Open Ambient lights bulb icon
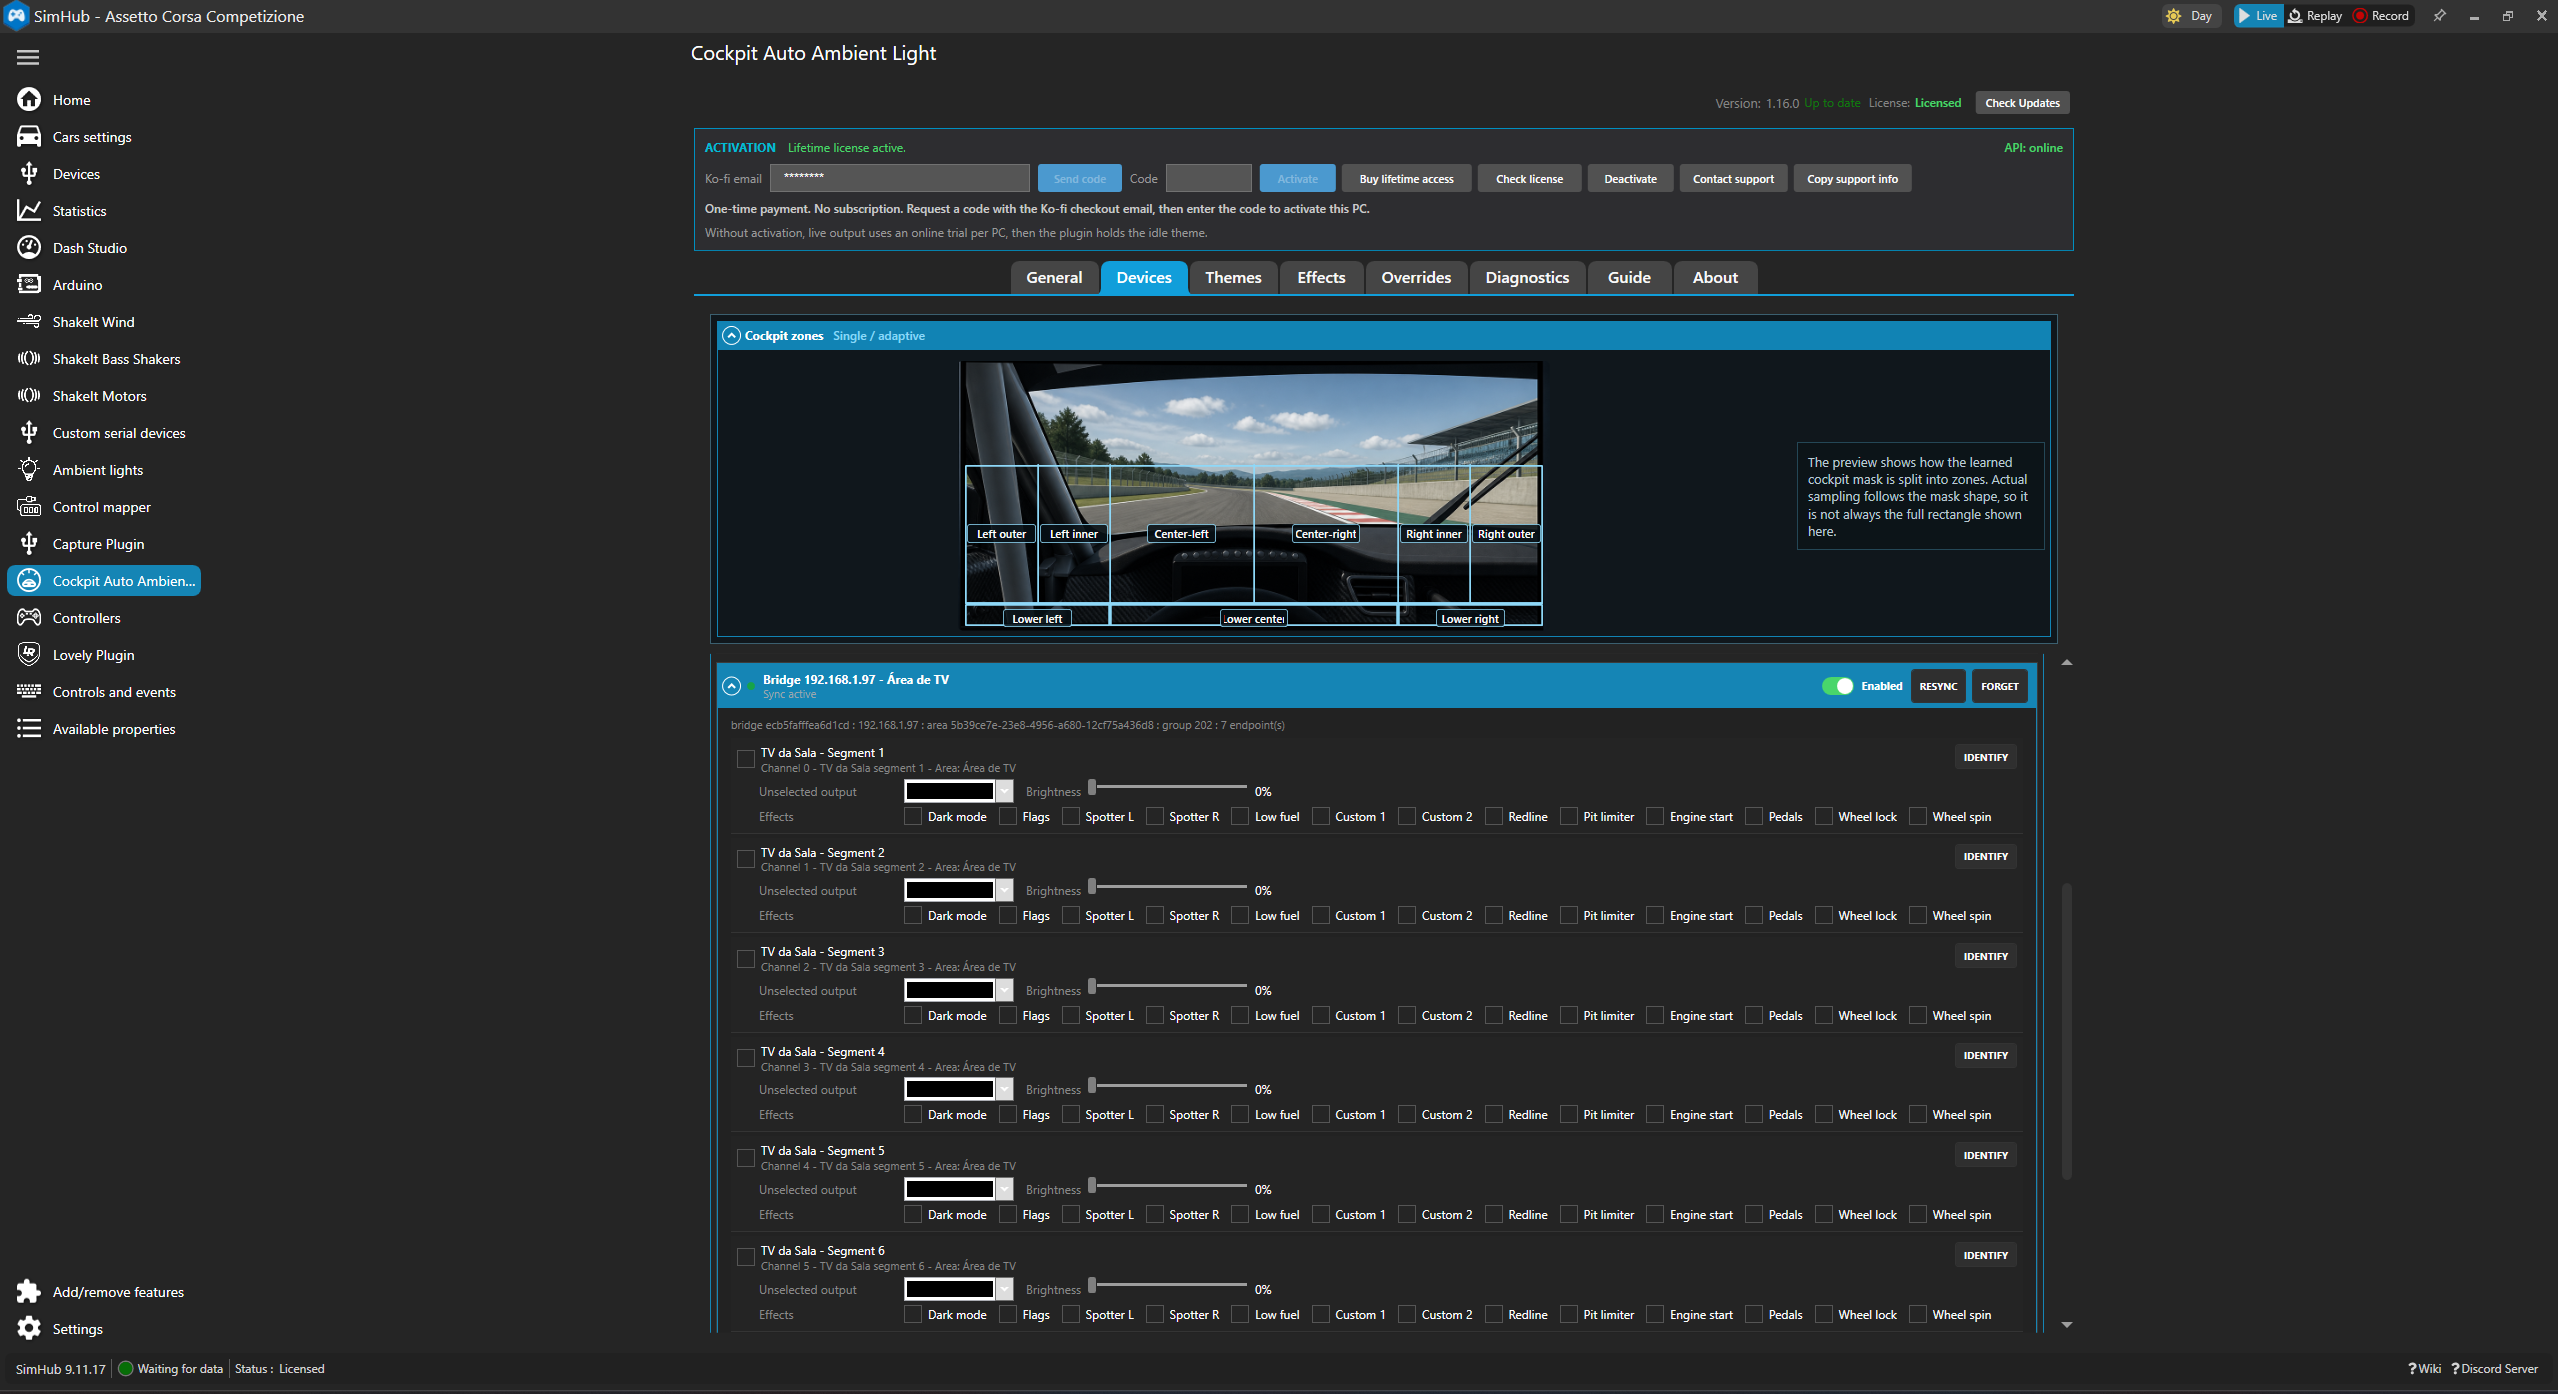Image resolution: width=2558 pixels, height=1394 pixels. point(29,469)
